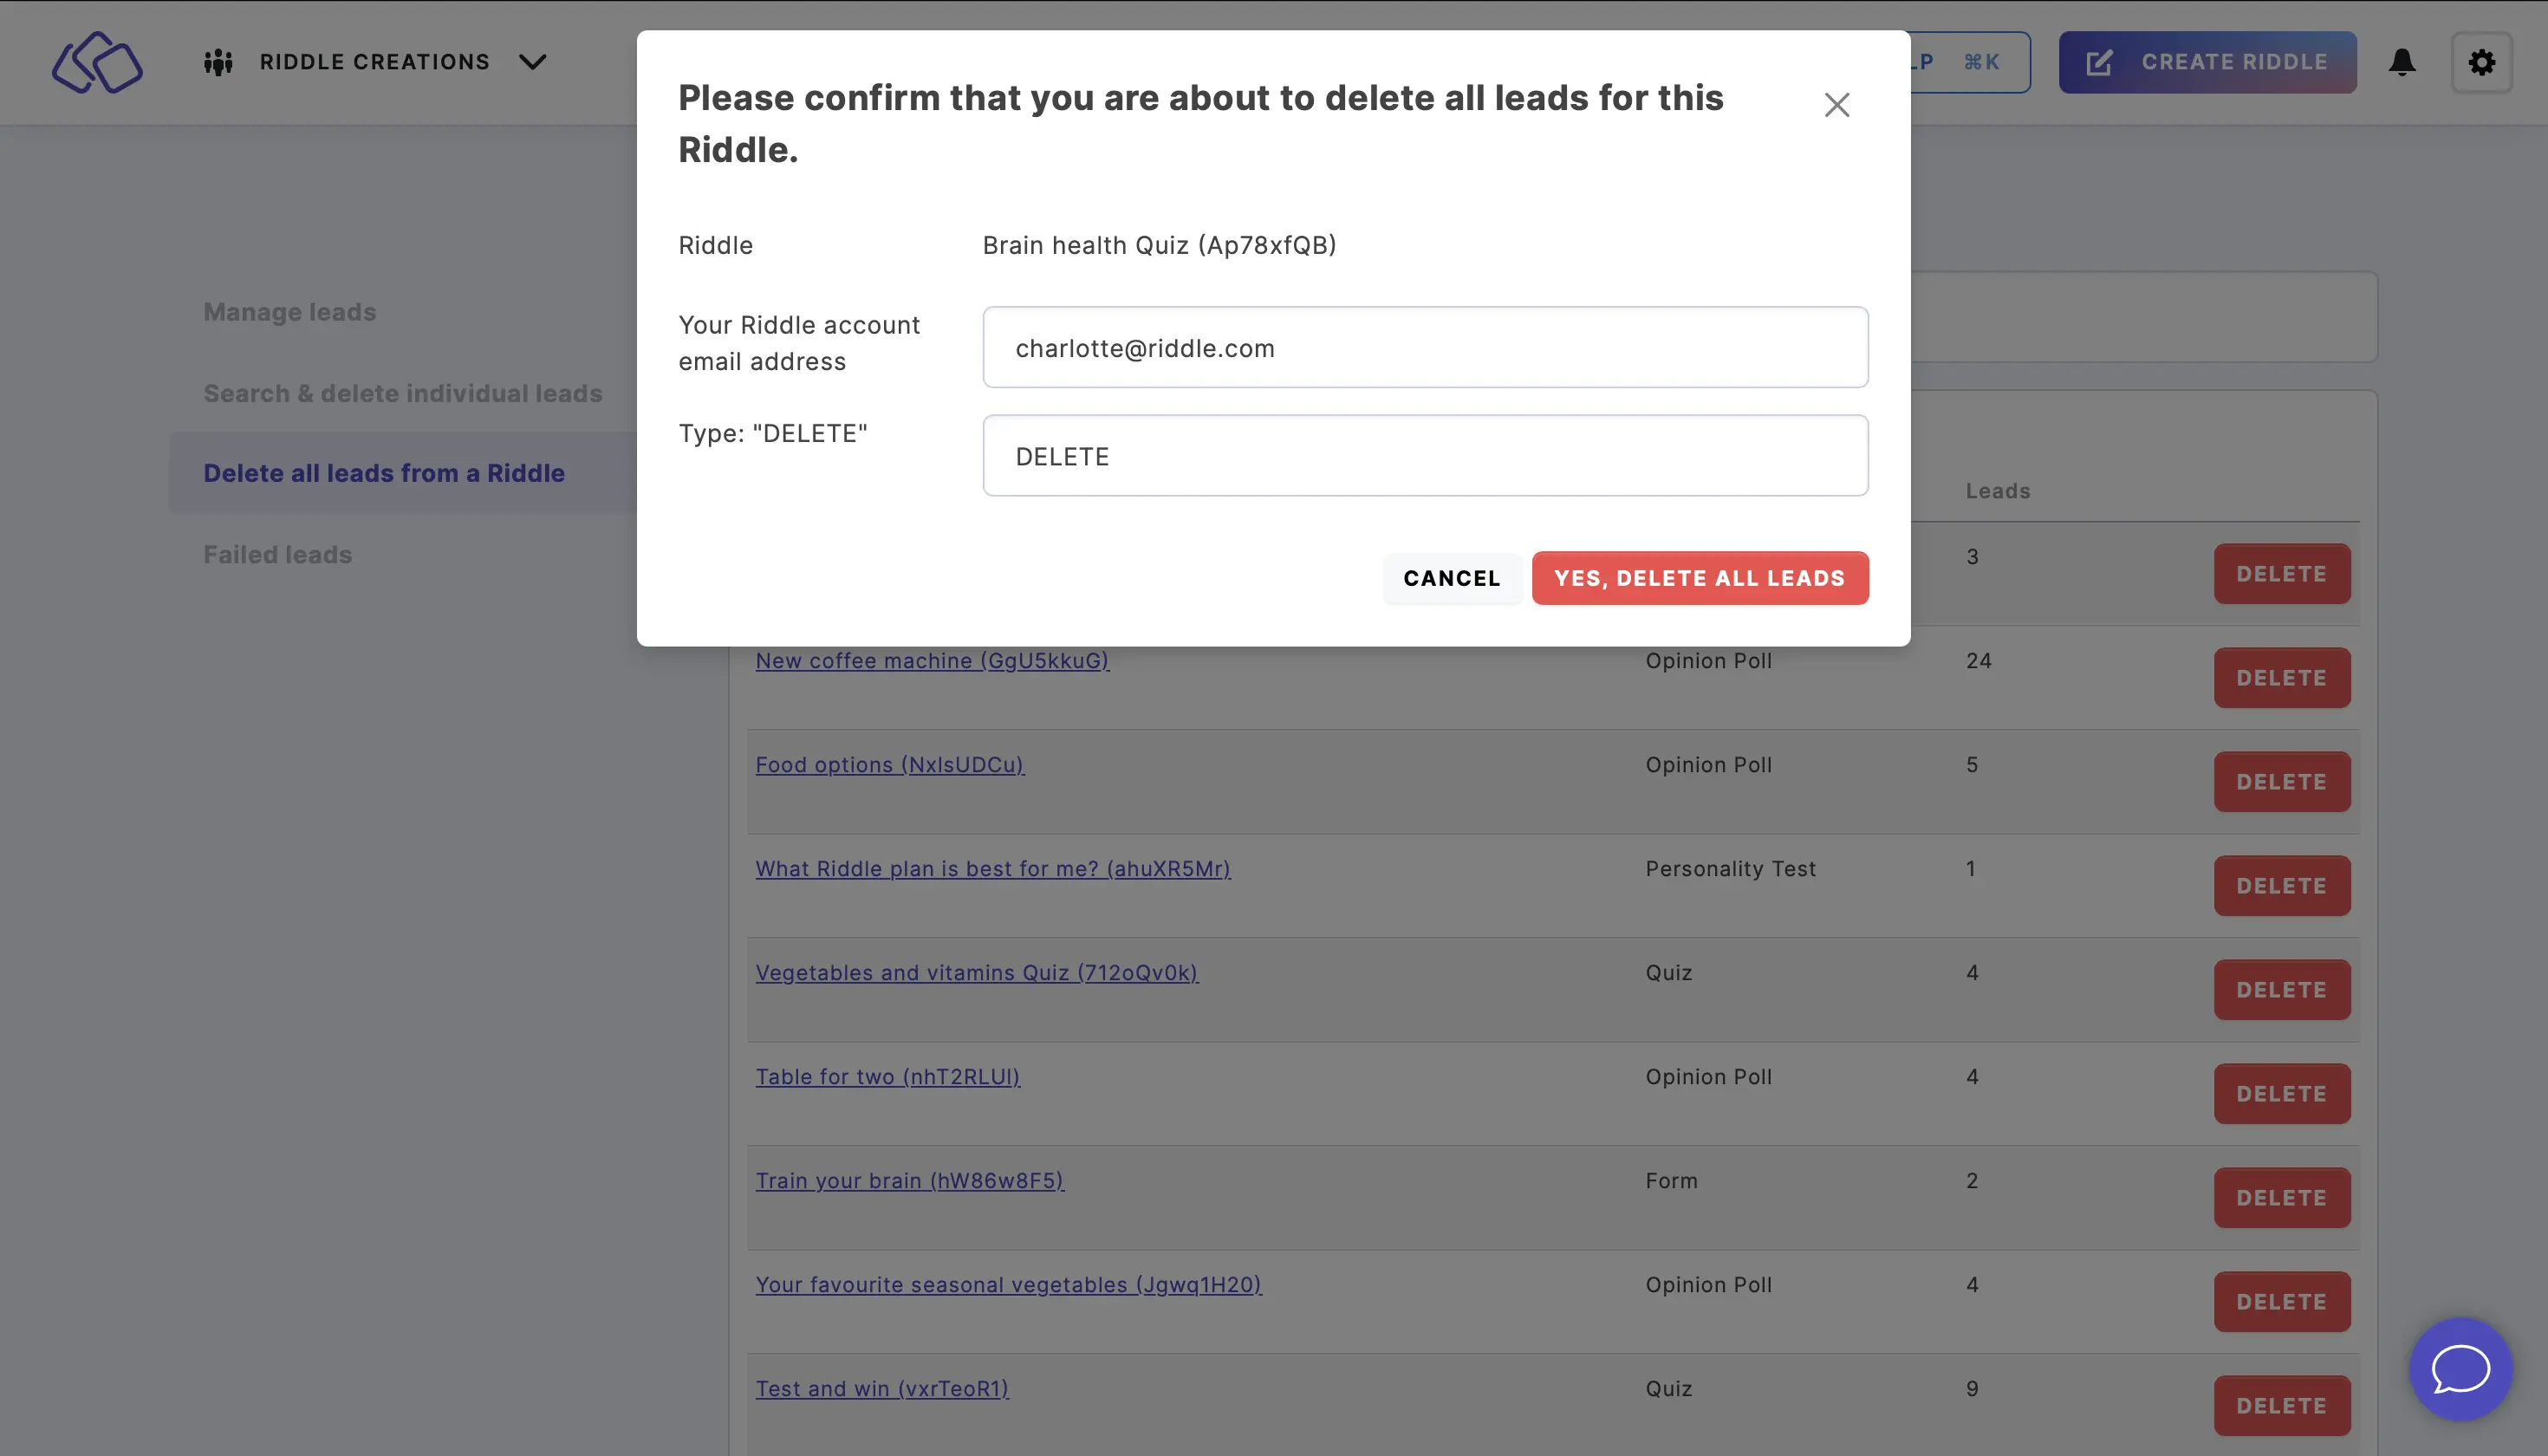
Task: Select the email address input field
Action: (x=1425, y=345)
